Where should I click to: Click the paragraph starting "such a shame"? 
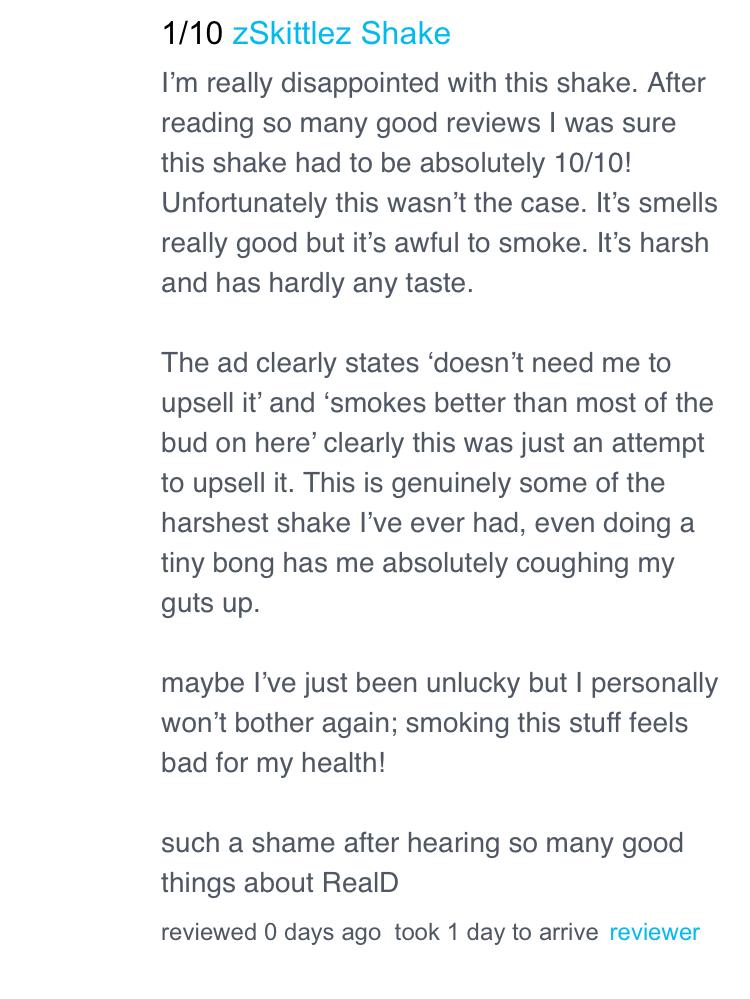422,862
